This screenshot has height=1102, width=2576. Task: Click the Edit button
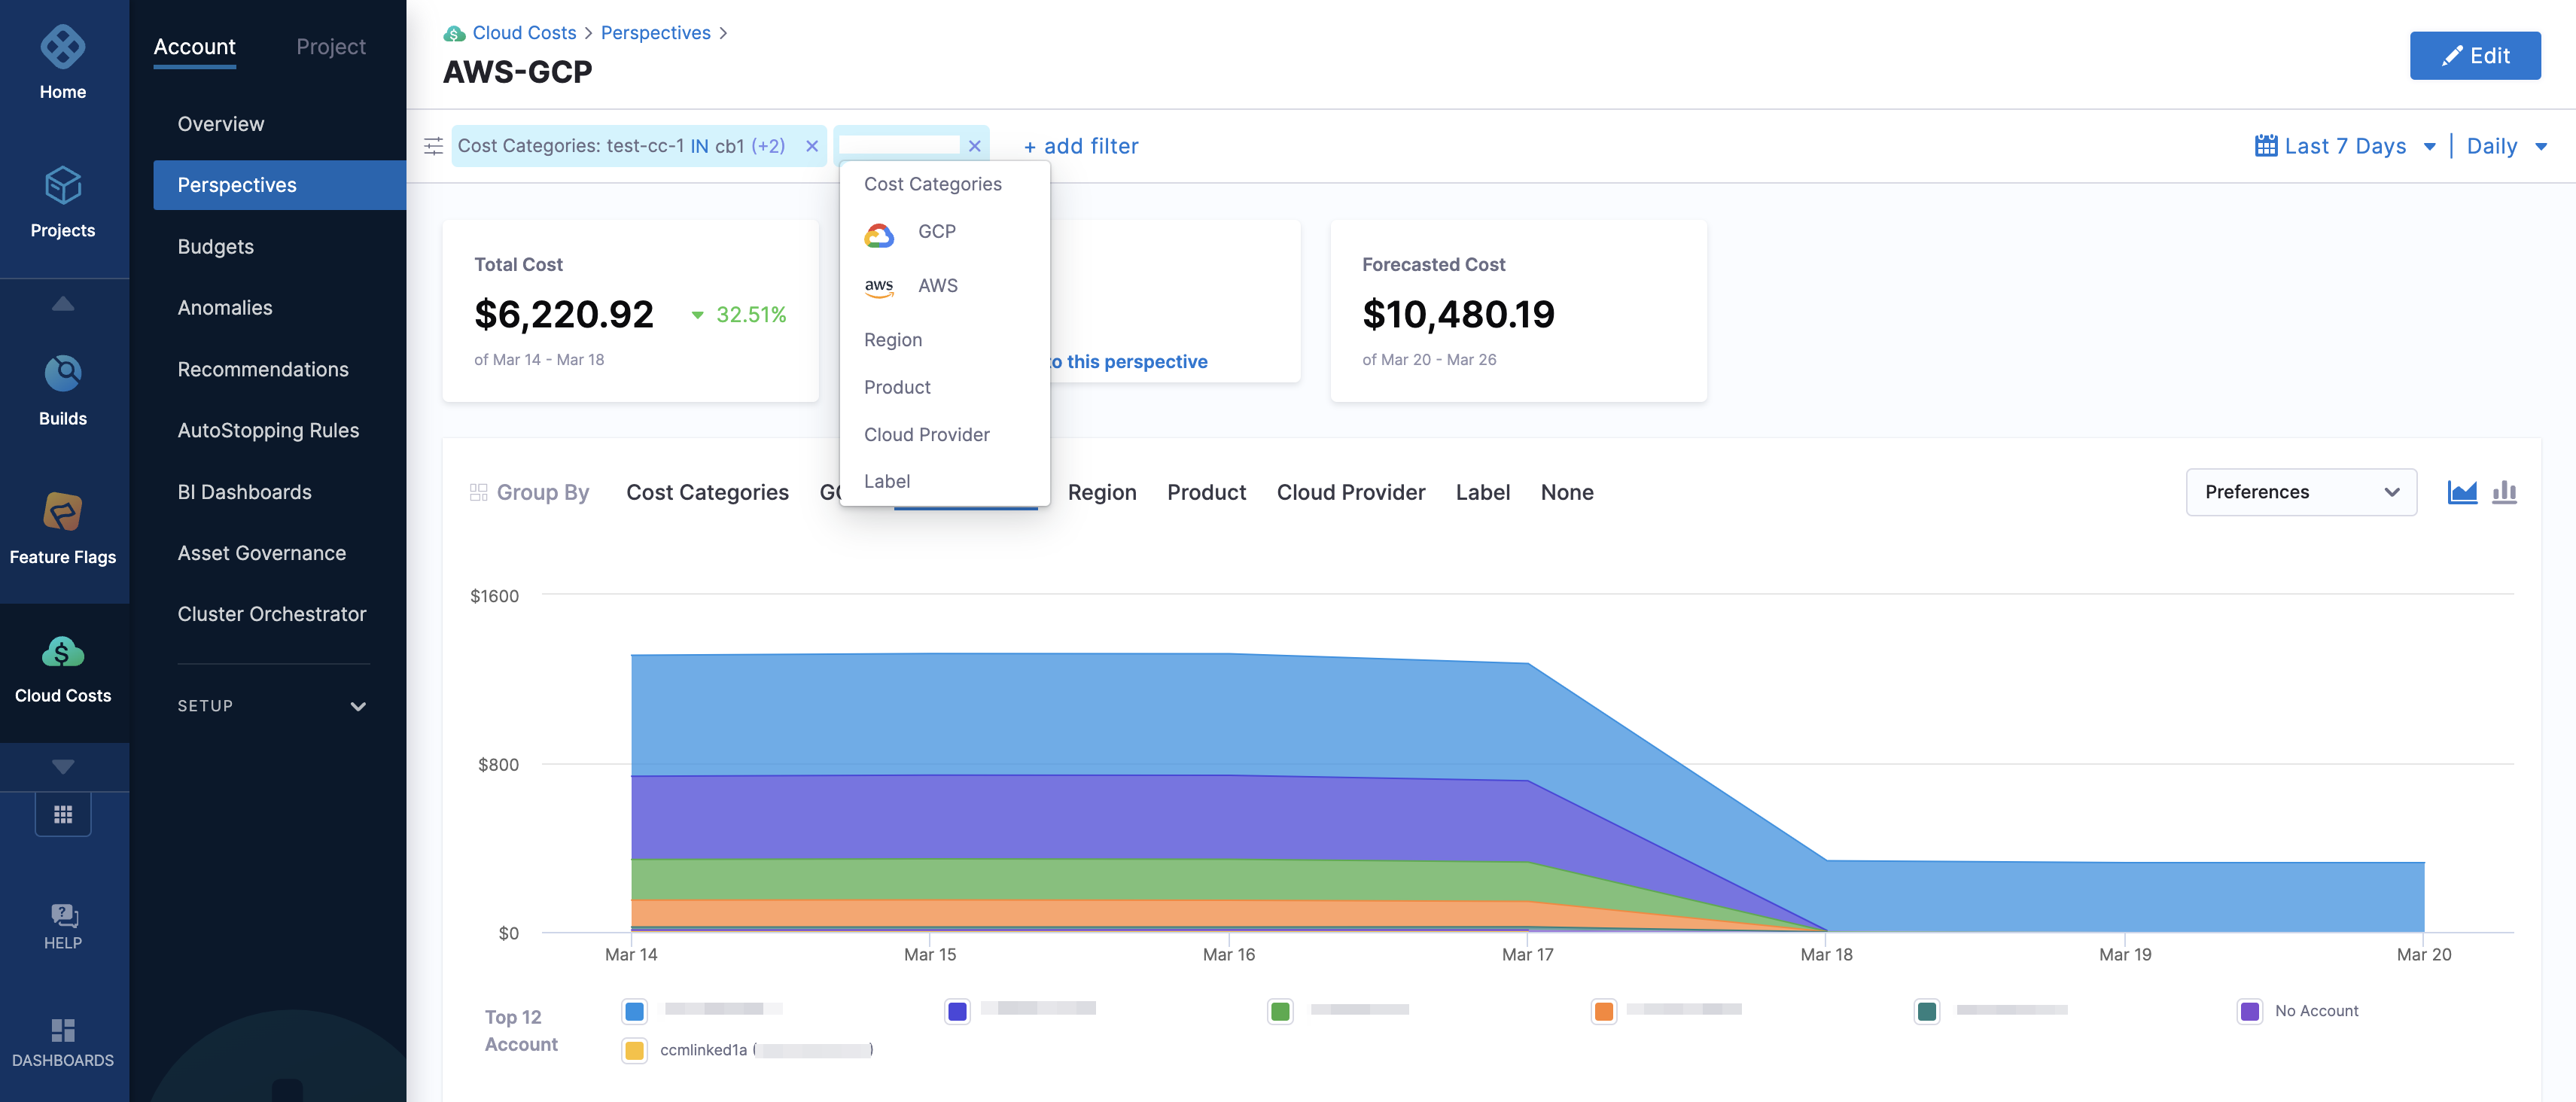pyautogui.click(x=2474, y=56)
